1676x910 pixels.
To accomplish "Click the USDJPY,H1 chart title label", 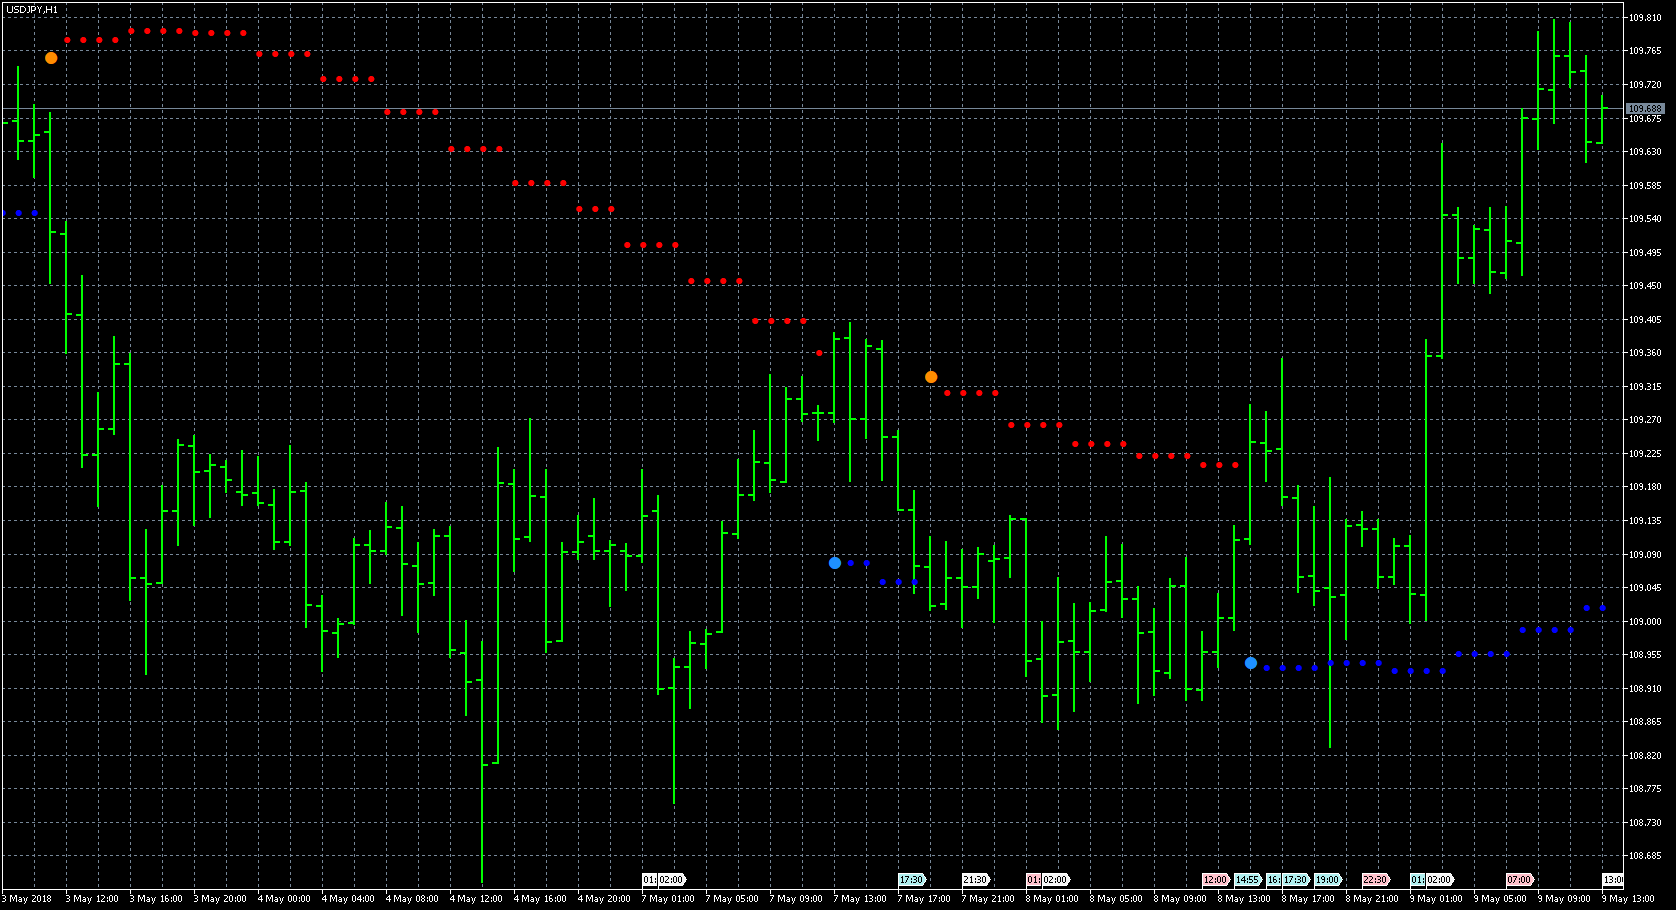I will [x=32, y=10].
